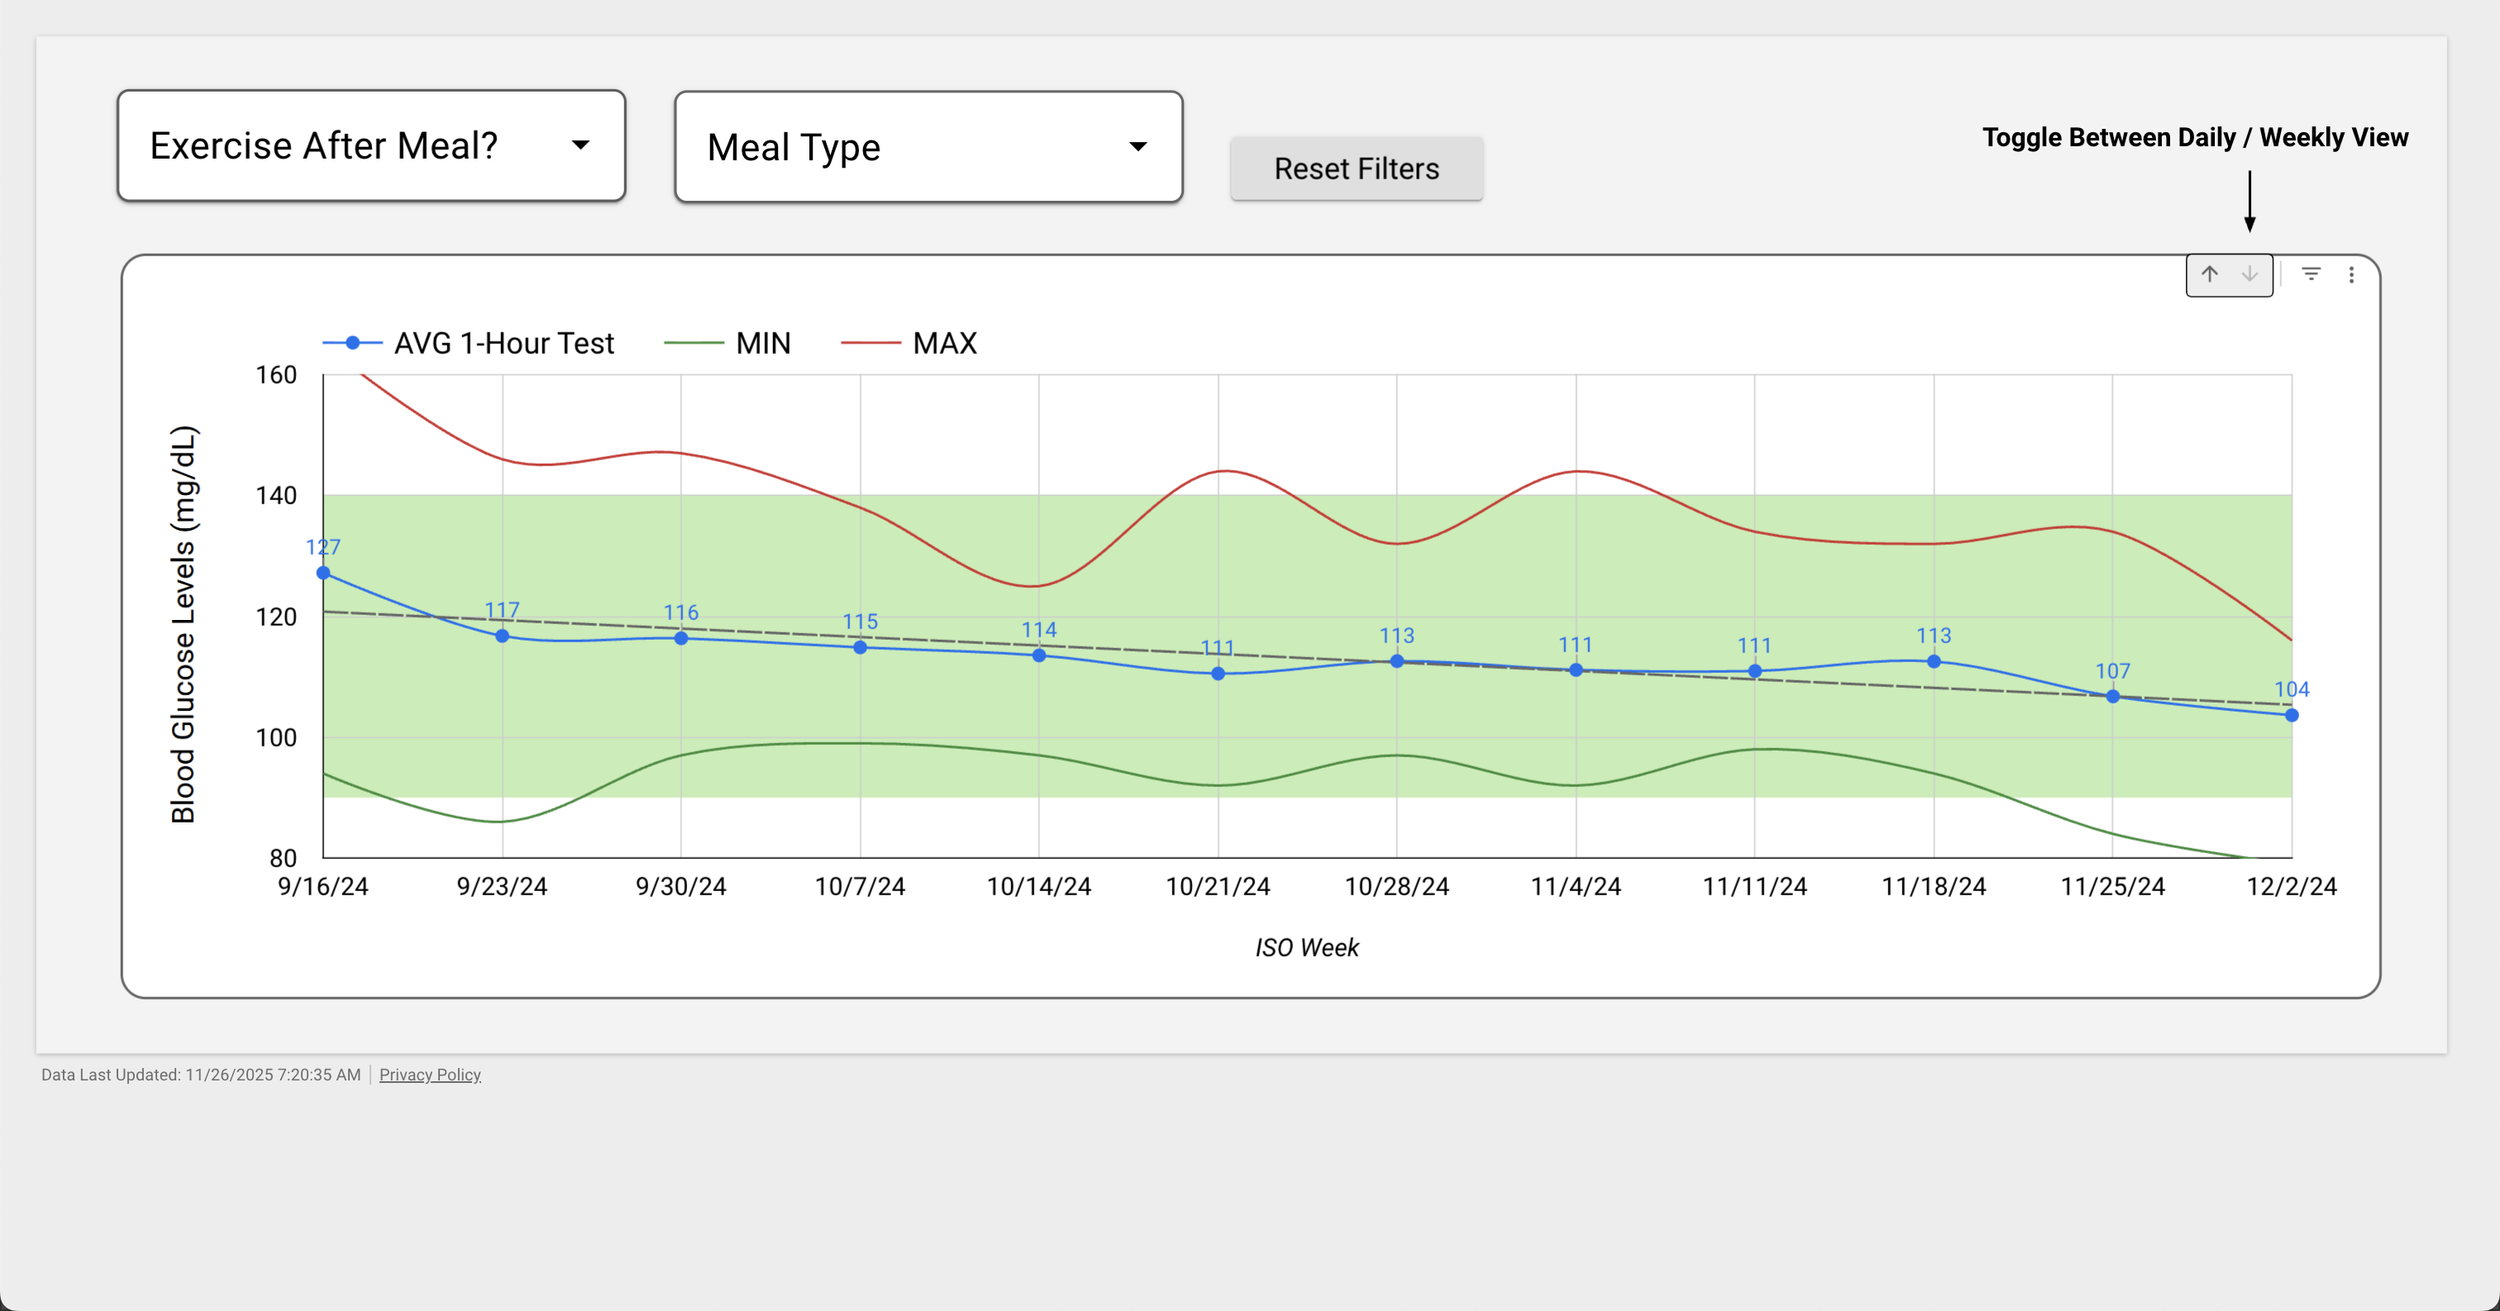The image size is (2500, 1311).
Task: Open the chart's three-dot more options menu
Action: coord(2351,275)
